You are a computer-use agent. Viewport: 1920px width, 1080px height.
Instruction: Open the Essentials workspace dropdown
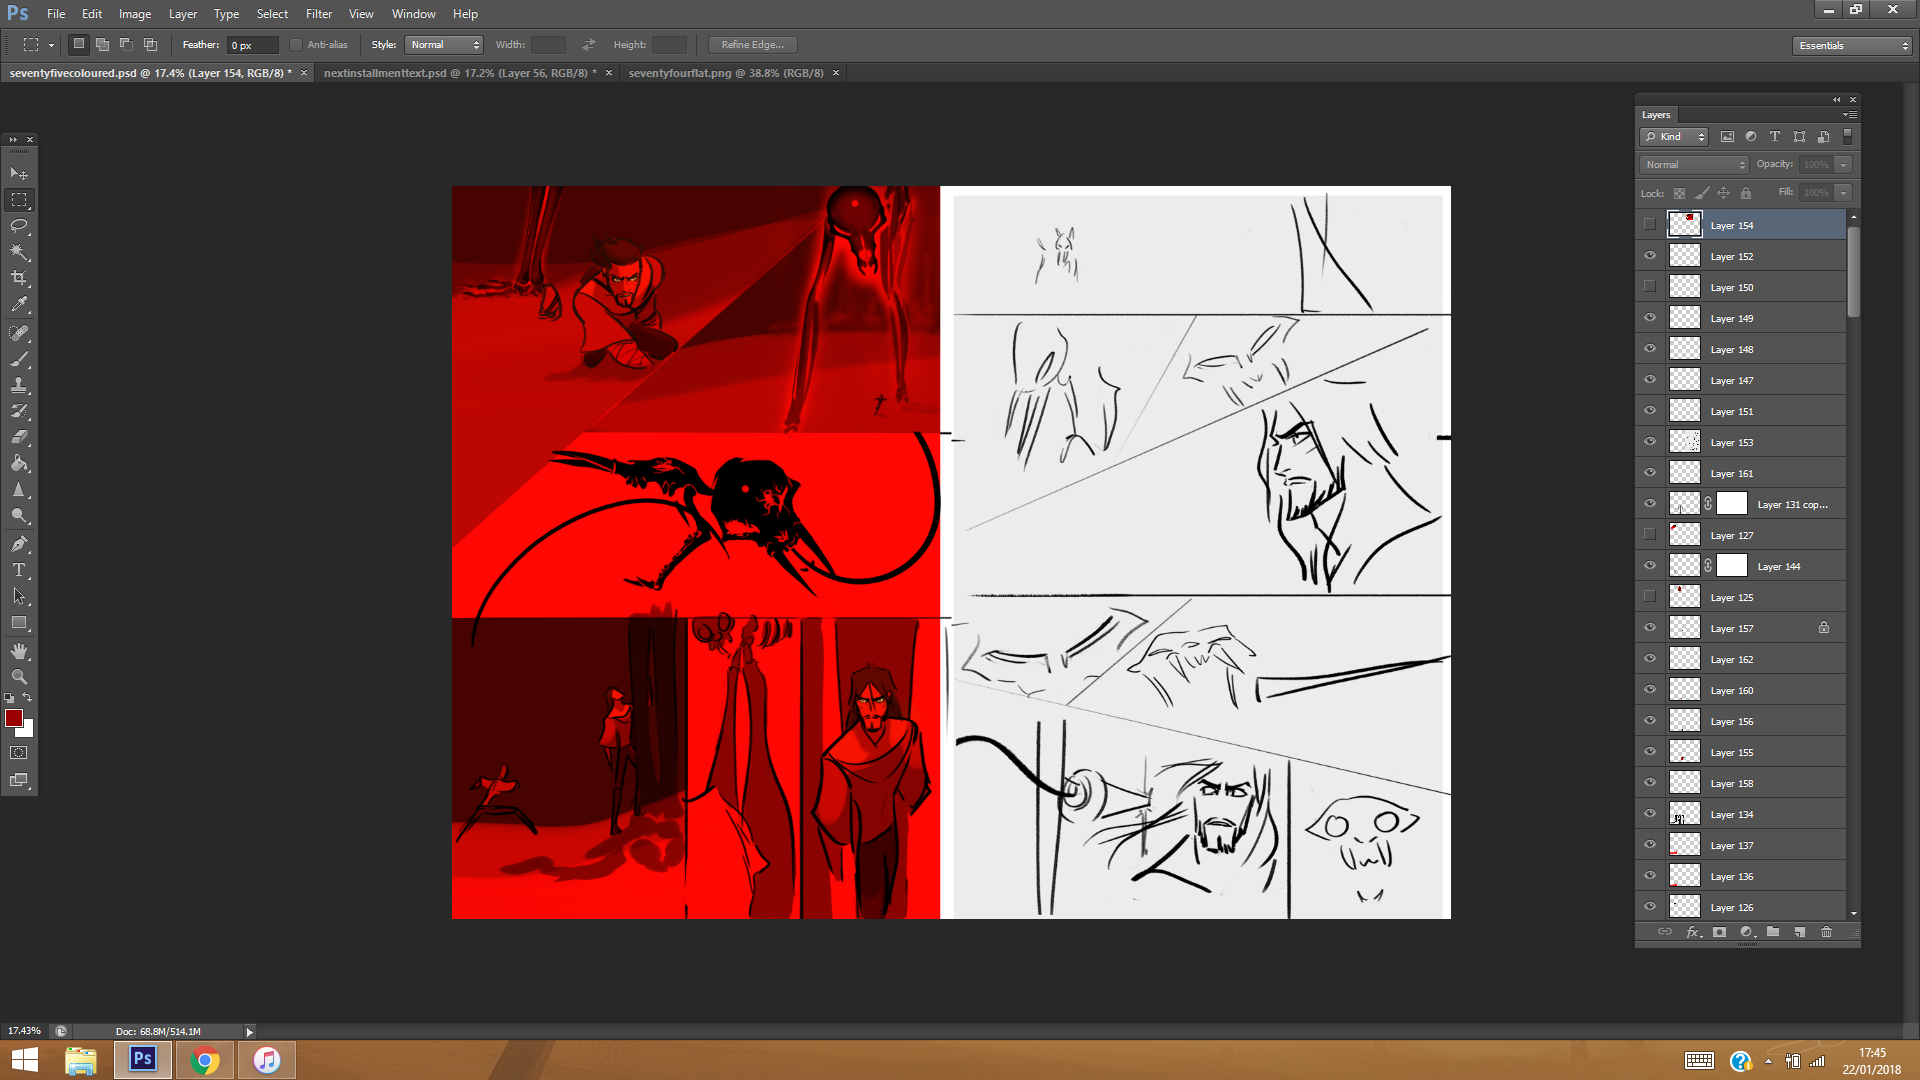point(1852,46)
